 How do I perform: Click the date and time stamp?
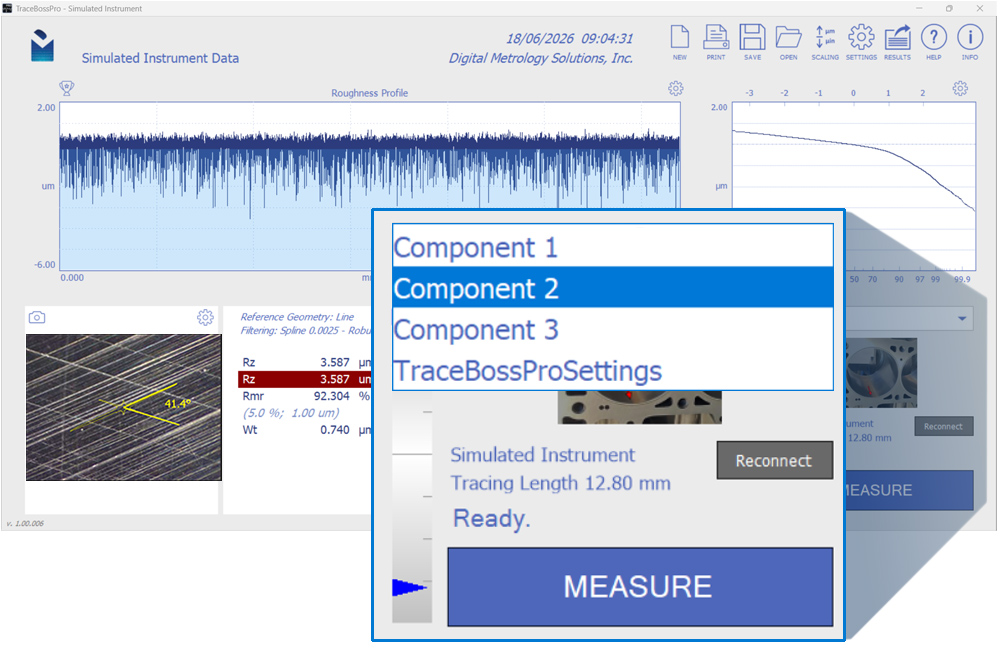(x=570, y=39)
